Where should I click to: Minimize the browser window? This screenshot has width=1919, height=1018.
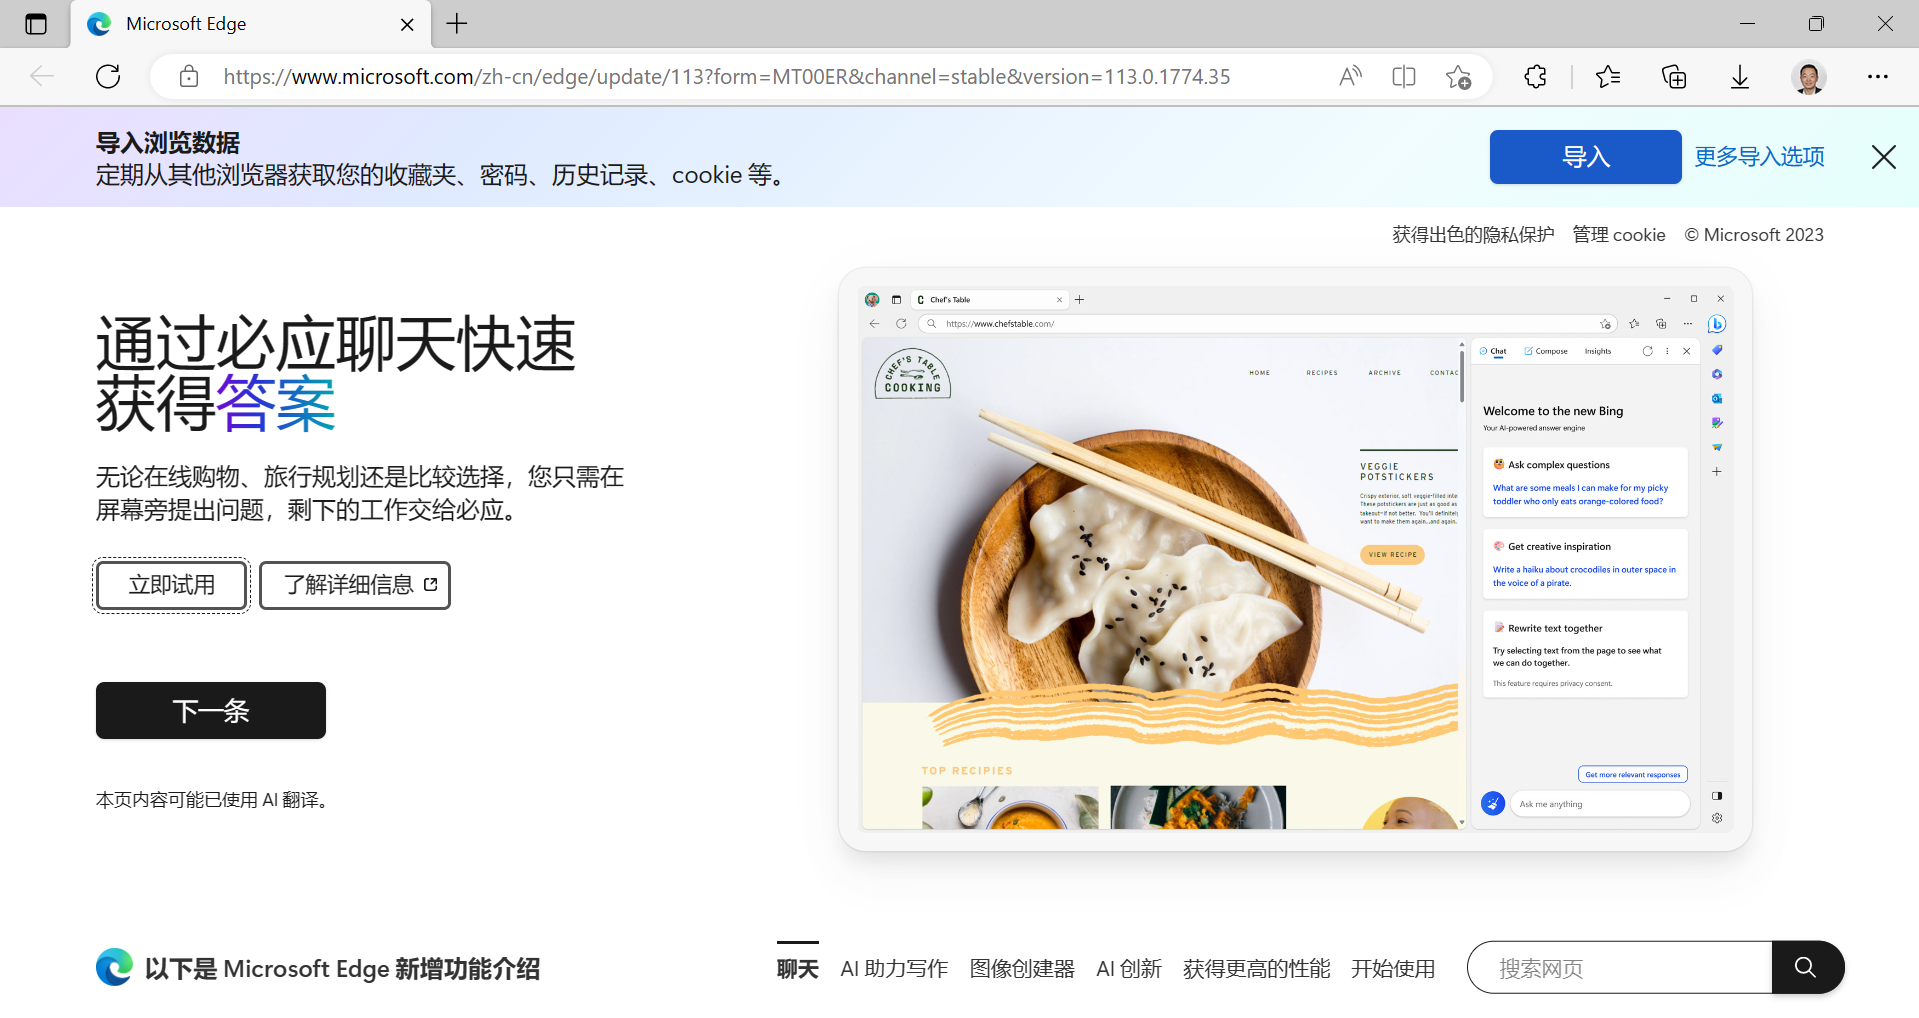pos(1747,24)
